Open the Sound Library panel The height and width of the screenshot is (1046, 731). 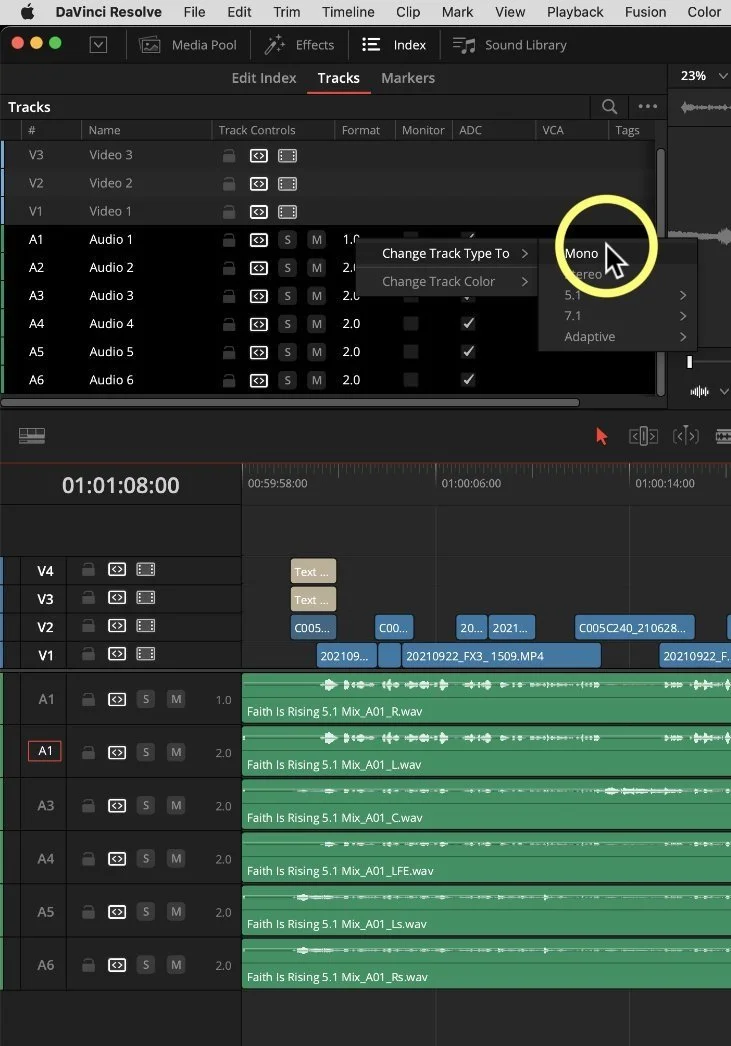pyautogui.click(x=510, y=45)
